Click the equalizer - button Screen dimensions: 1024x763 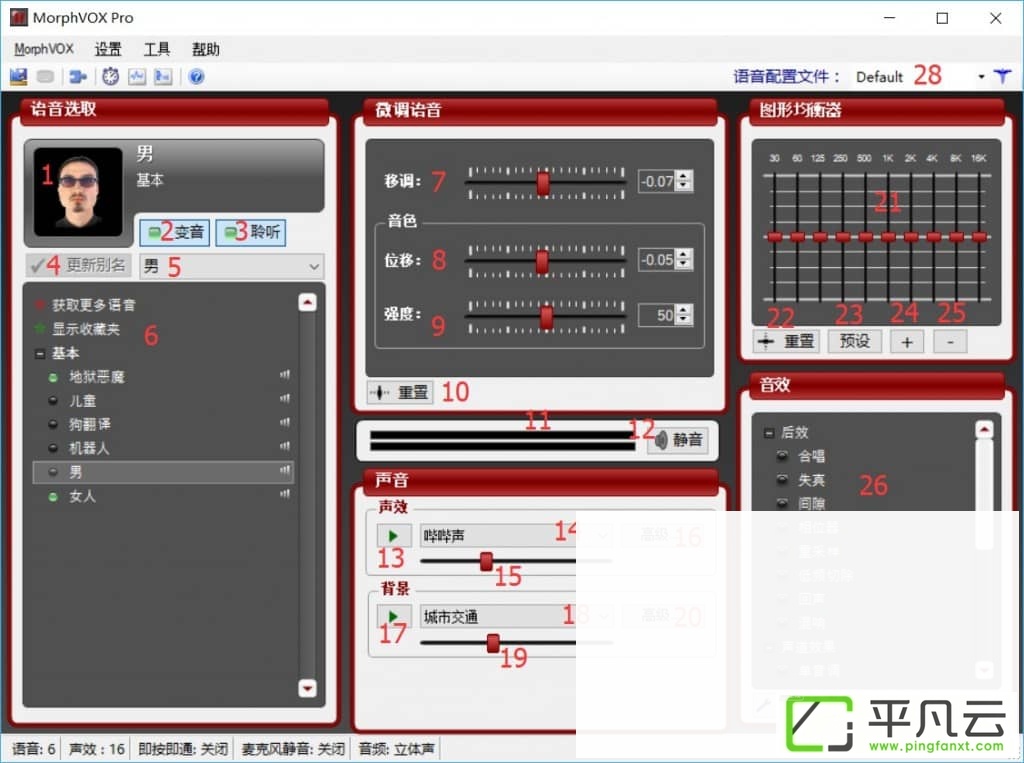coord(950,342)
